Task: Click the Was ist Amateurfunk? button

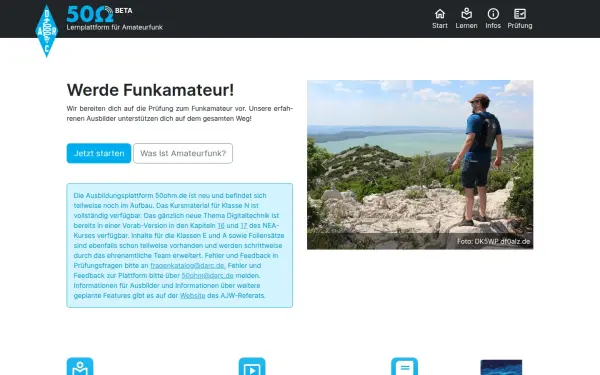Action: click(183, 153)
